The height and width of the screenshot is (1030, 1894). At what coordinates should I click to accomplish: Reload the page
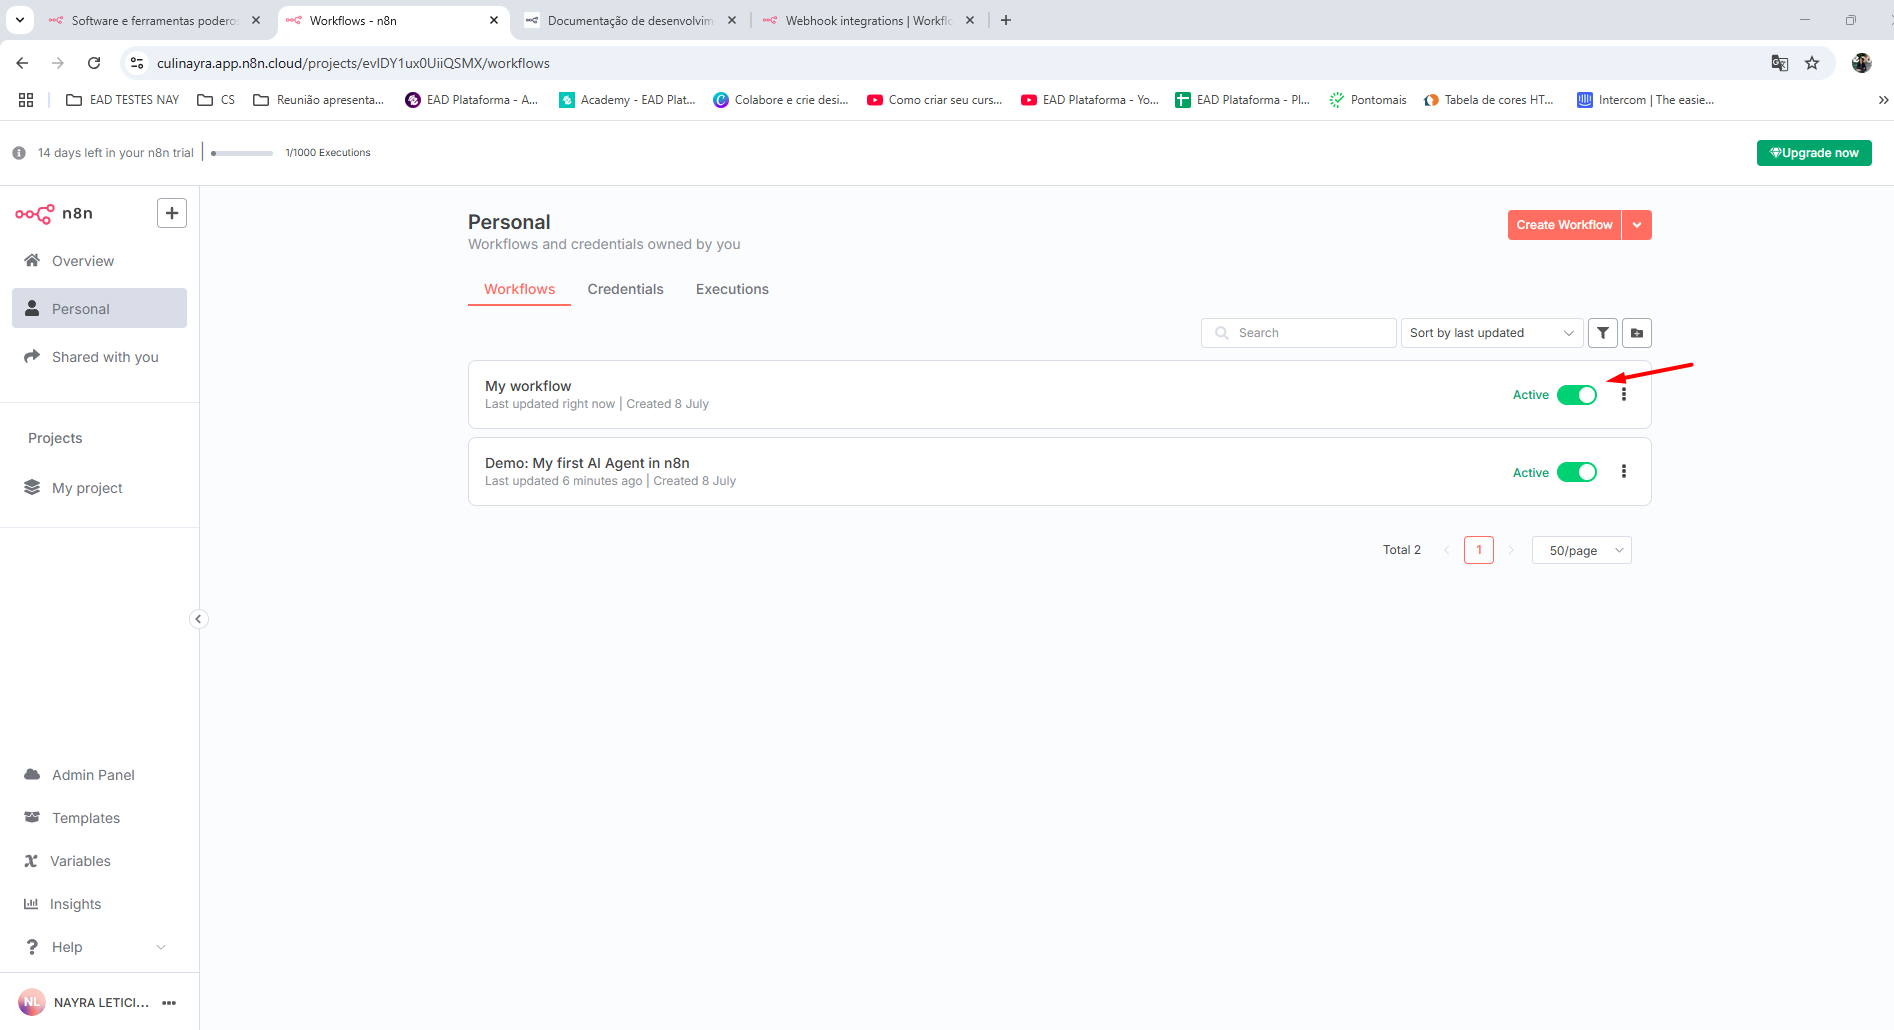94,63
